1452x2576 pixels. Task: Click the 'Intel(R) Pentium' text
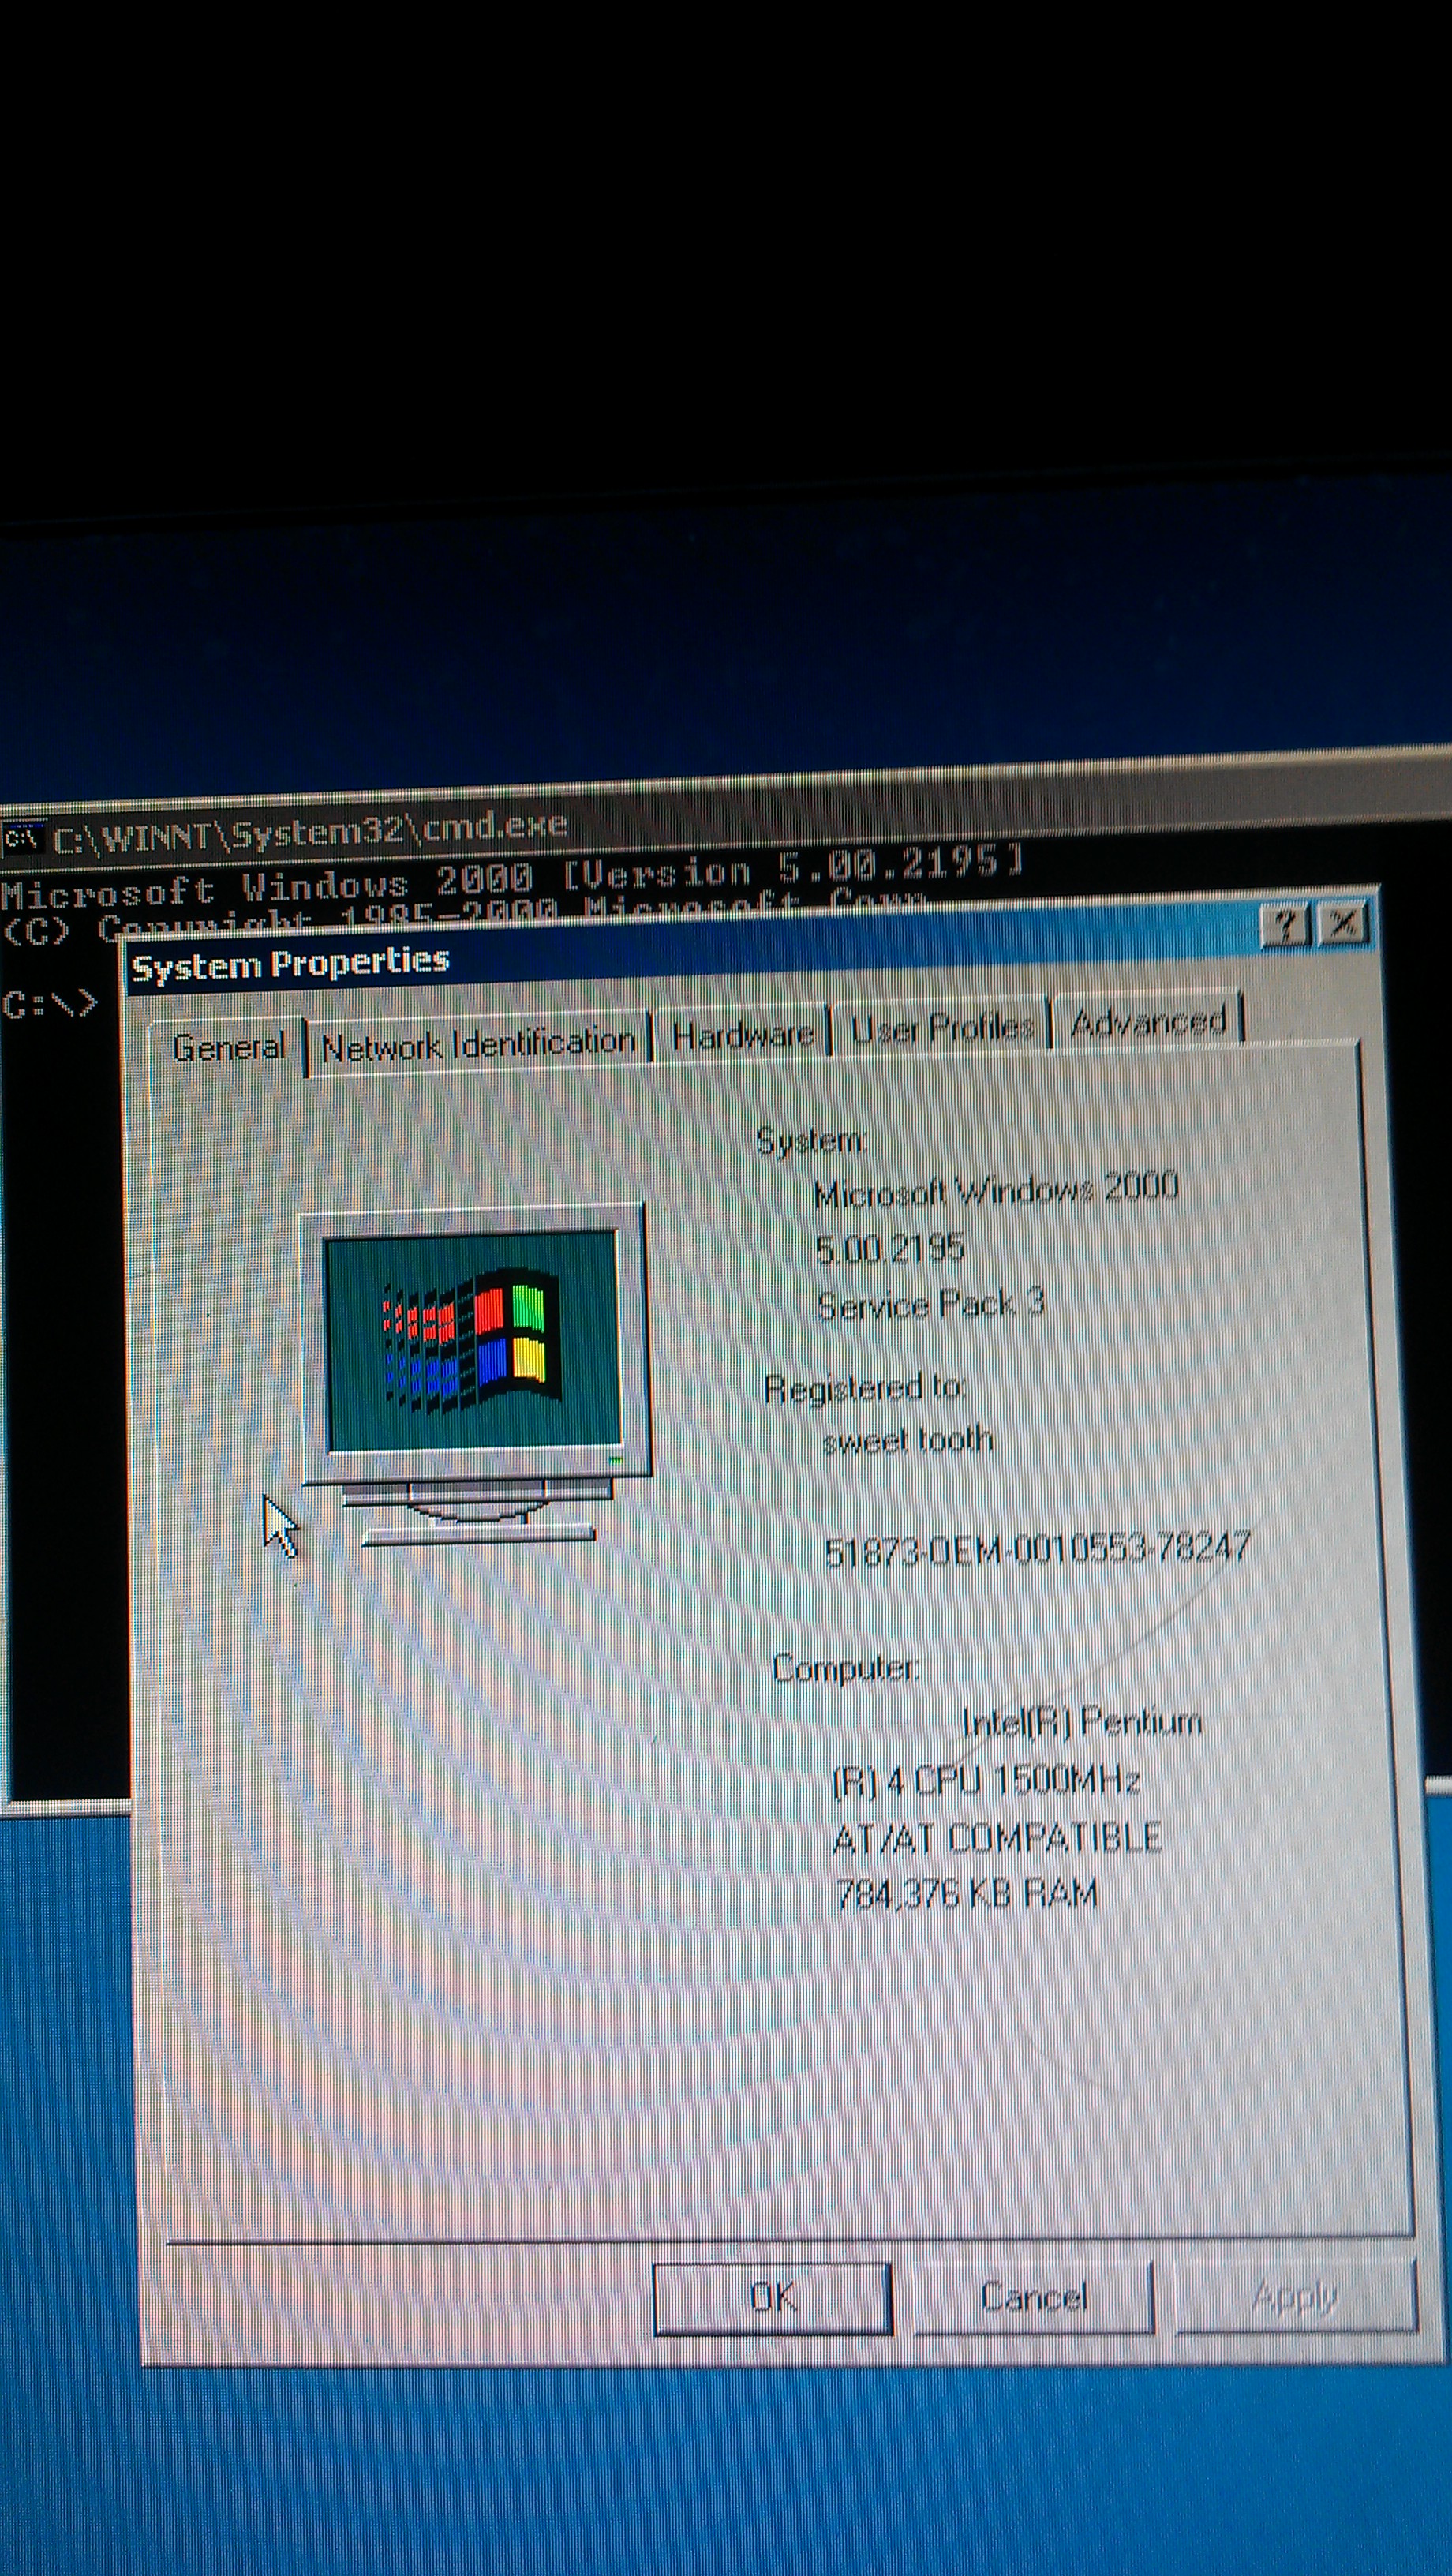pos(1081,1721)
